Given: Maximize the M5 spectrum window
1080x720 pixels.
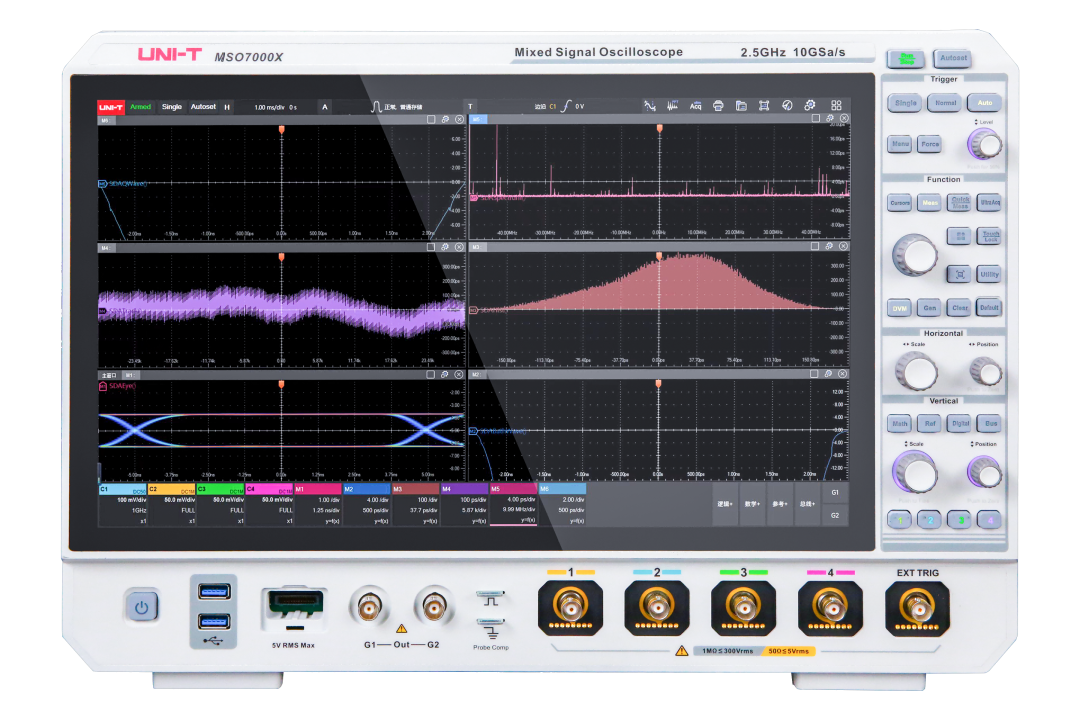Looking at the screenshot, I should coord(816,119).
